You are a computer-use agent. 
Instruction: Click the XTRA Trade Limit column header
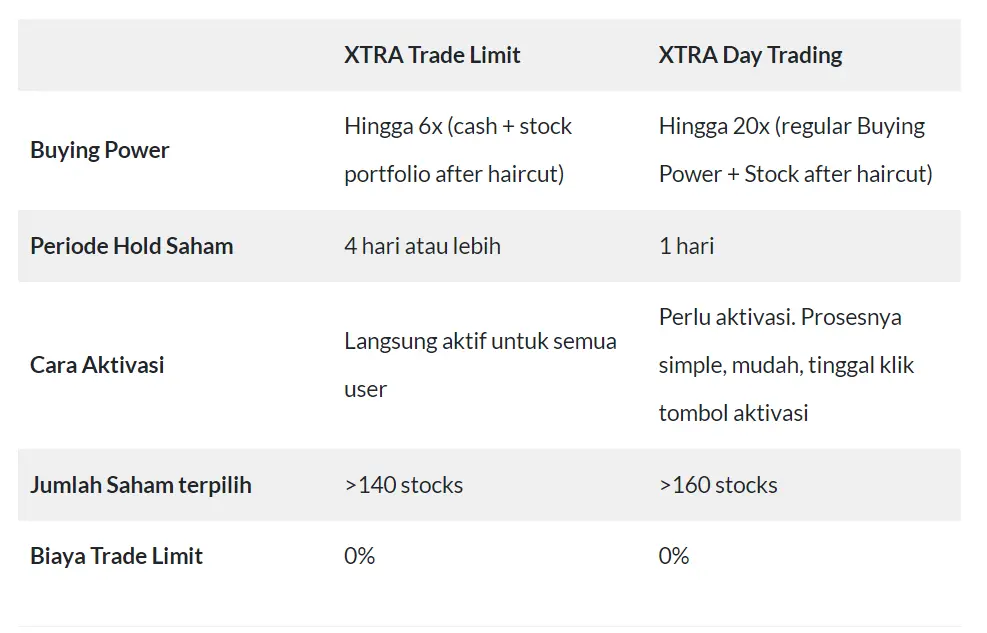(x=432, y=55)
